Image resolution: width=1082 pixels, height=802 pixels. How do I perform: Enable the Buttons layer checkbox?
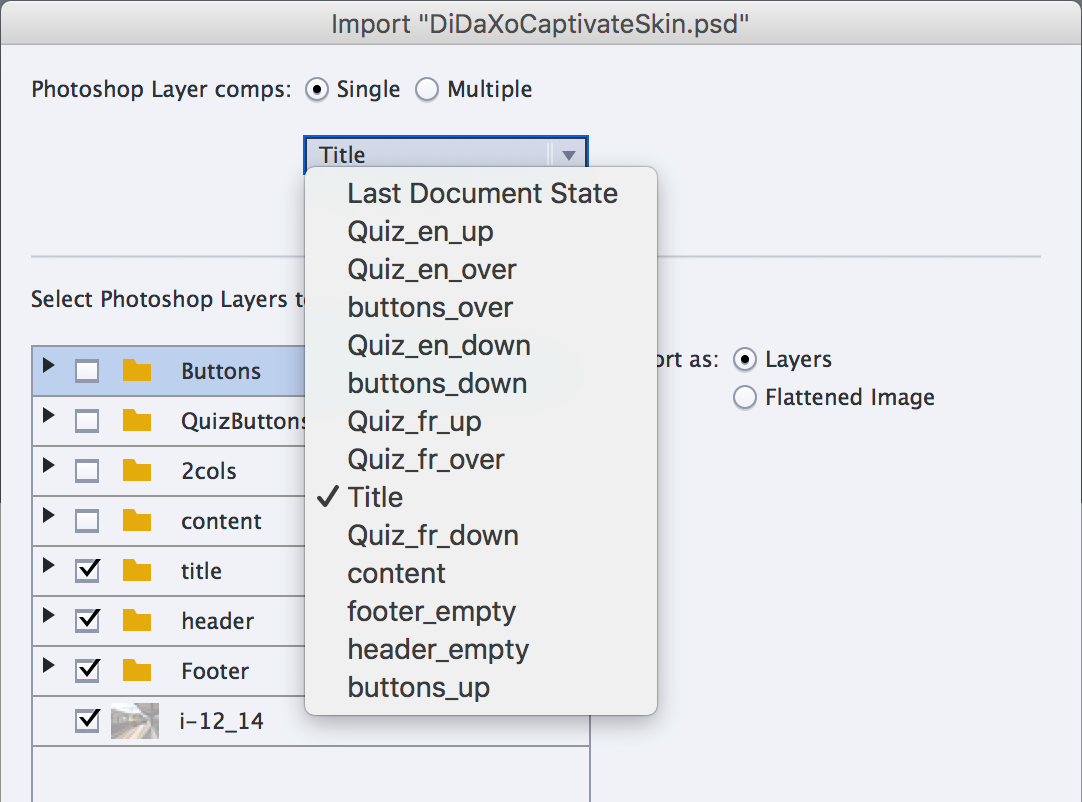[x=88, y=371]
